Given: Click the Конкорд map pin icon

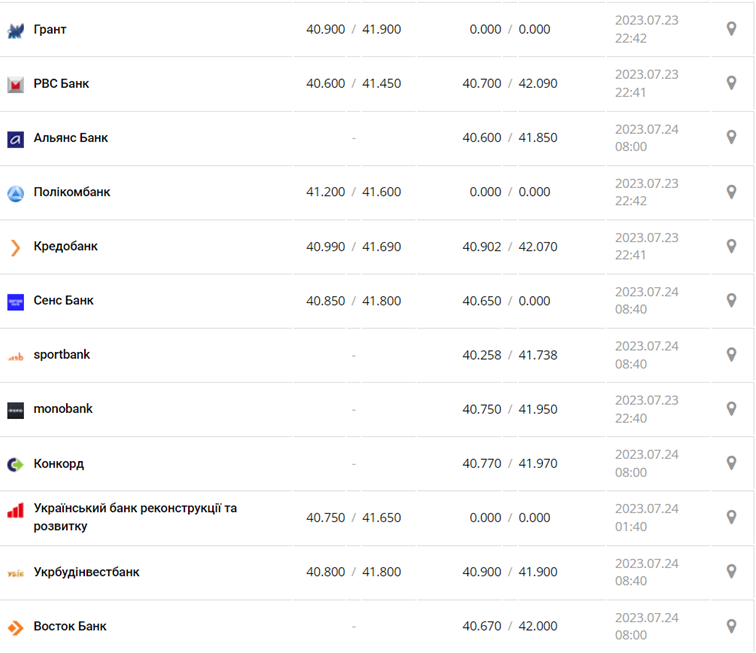Looking at the screenshot, I should pyautogui.click(x=731, y=463).
